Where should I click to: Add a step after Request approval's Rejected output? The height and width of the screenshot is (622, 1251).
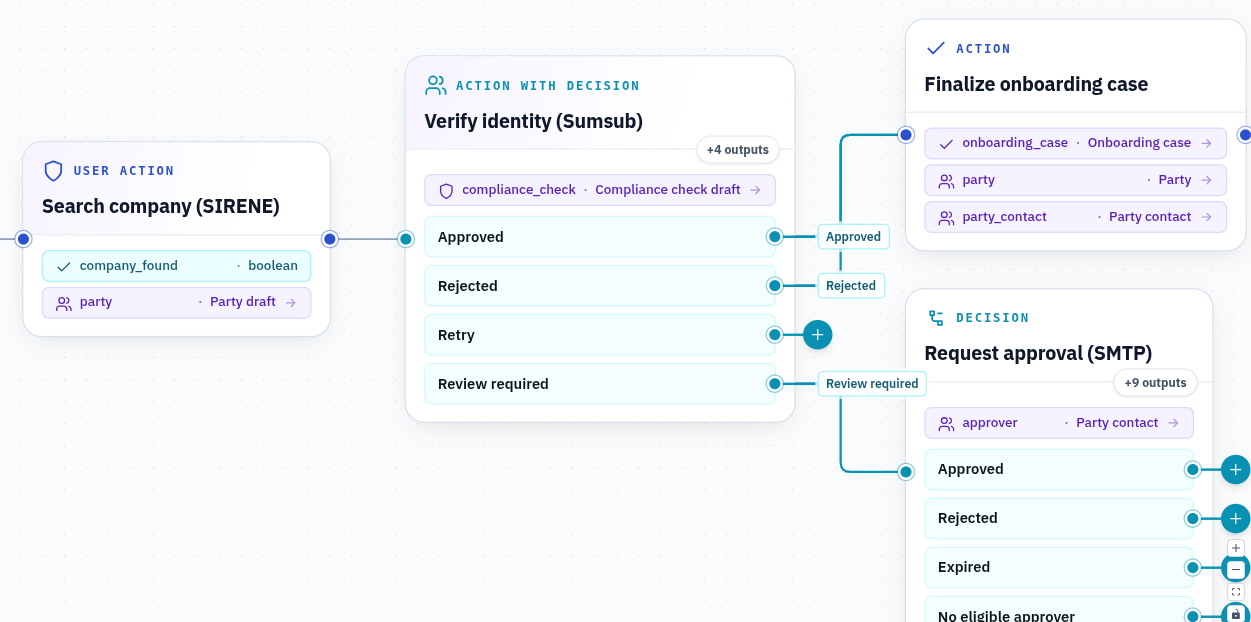1236,518
